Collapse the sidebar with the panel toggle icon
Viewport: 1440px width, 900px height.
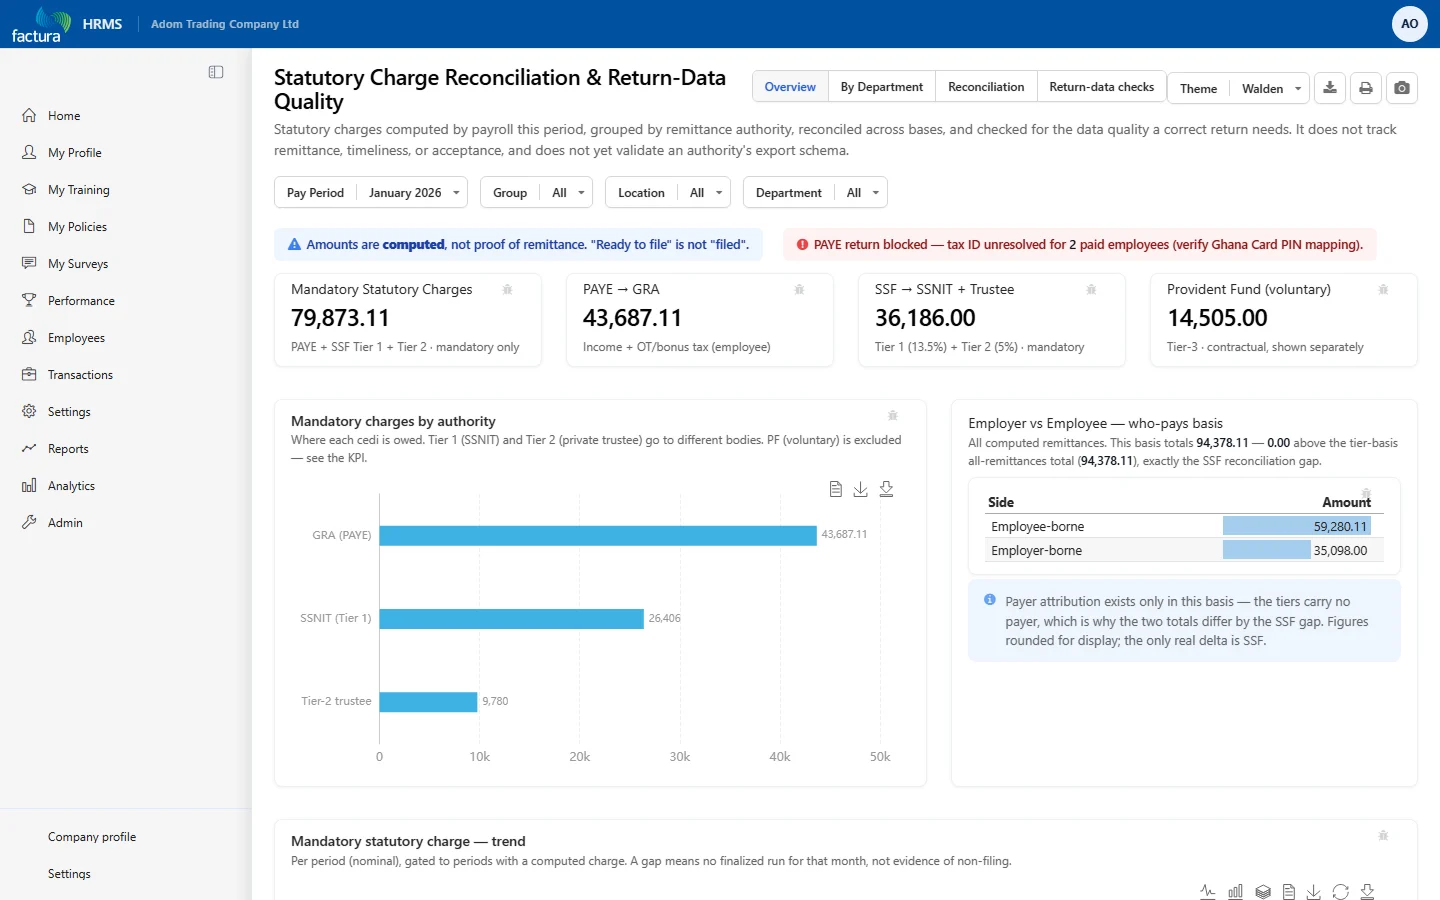[216, 72]
